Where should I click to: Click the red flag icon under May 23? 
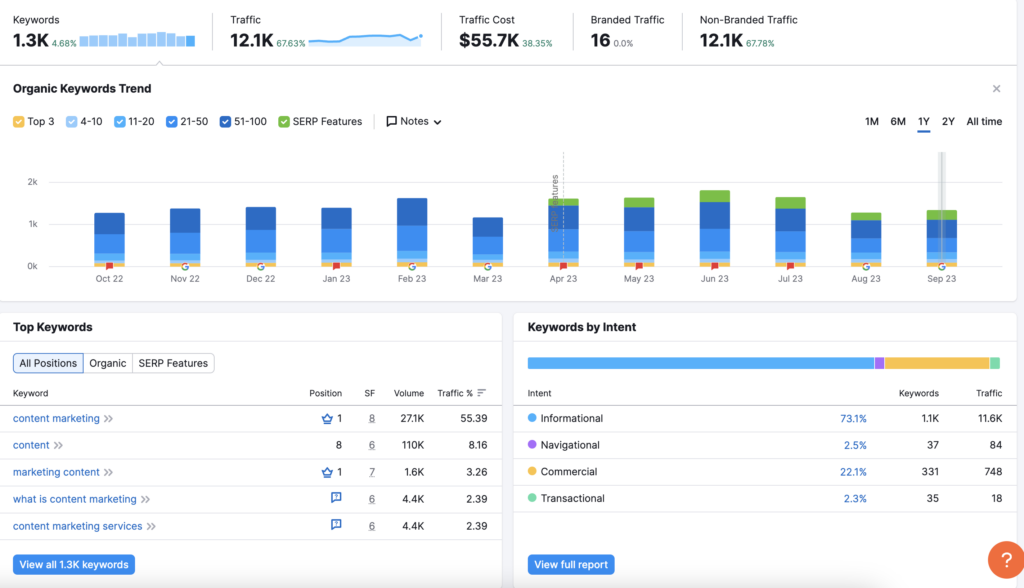coord(639,266)
